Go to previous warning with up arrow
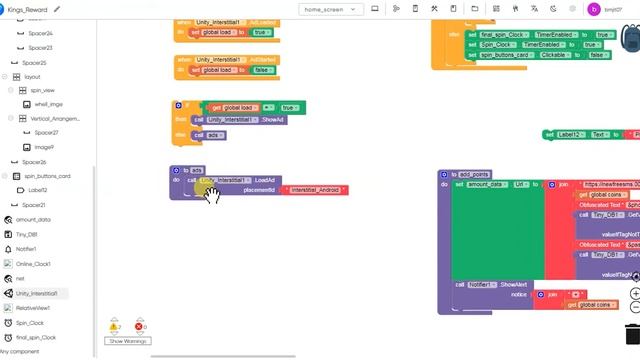This screenshot has width=640, height=360. [x=114, y=319]
